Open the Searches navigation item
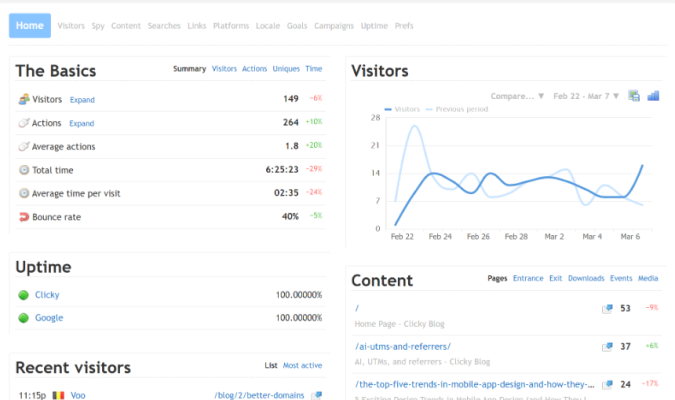 (164, 26)
